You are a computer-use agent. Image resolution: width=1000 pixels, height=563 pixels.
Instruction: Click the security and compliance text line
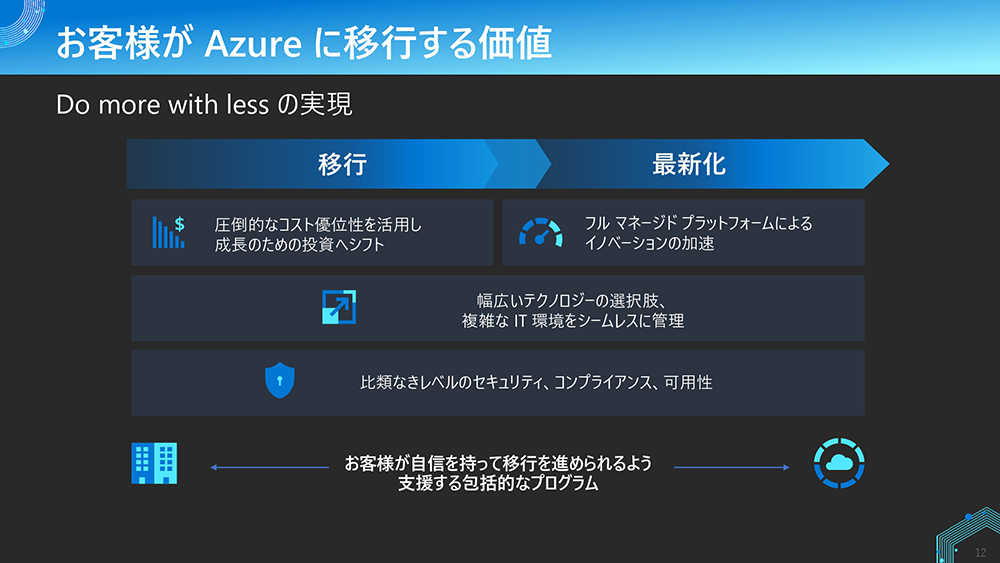(536, 382)
